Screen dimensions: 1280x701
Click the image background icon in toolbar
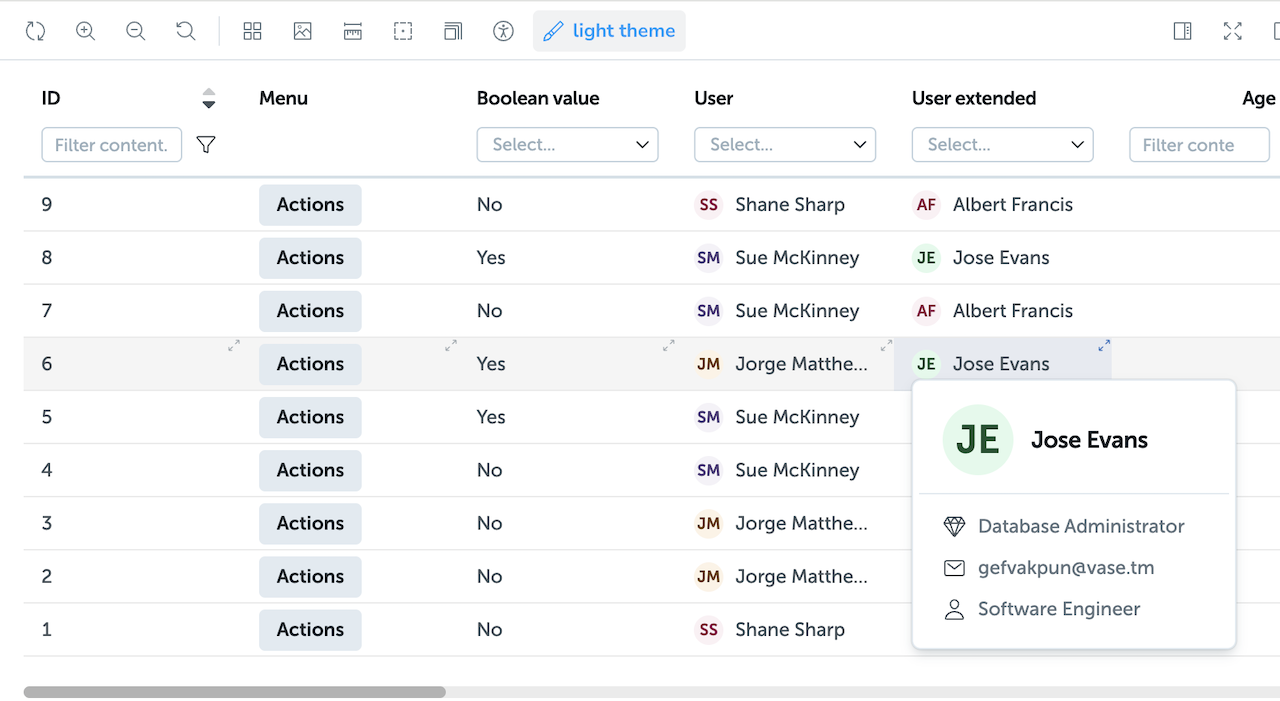pyautogui.click(x=303, y=31)
